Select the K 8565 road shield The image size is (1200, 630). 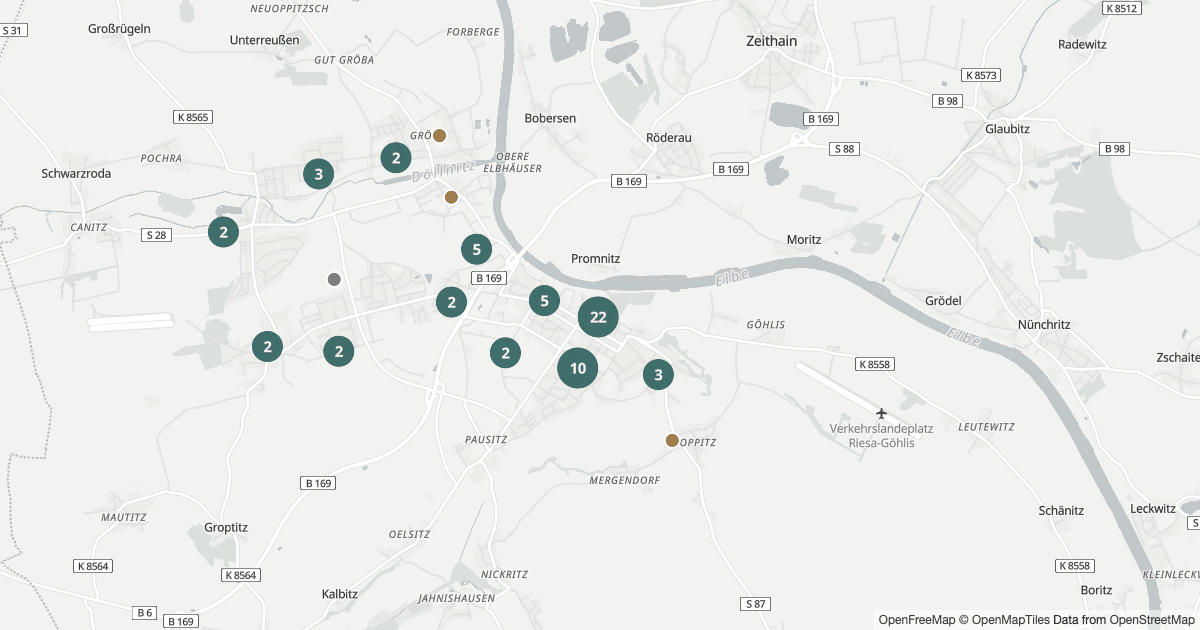(x=192, y=117)
